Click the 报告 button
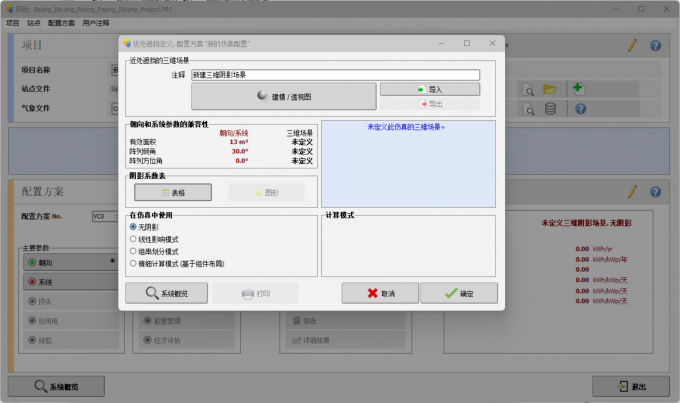The height and width of the screenshot is (403, 680). pyautogui.click(x=346, y=321)
